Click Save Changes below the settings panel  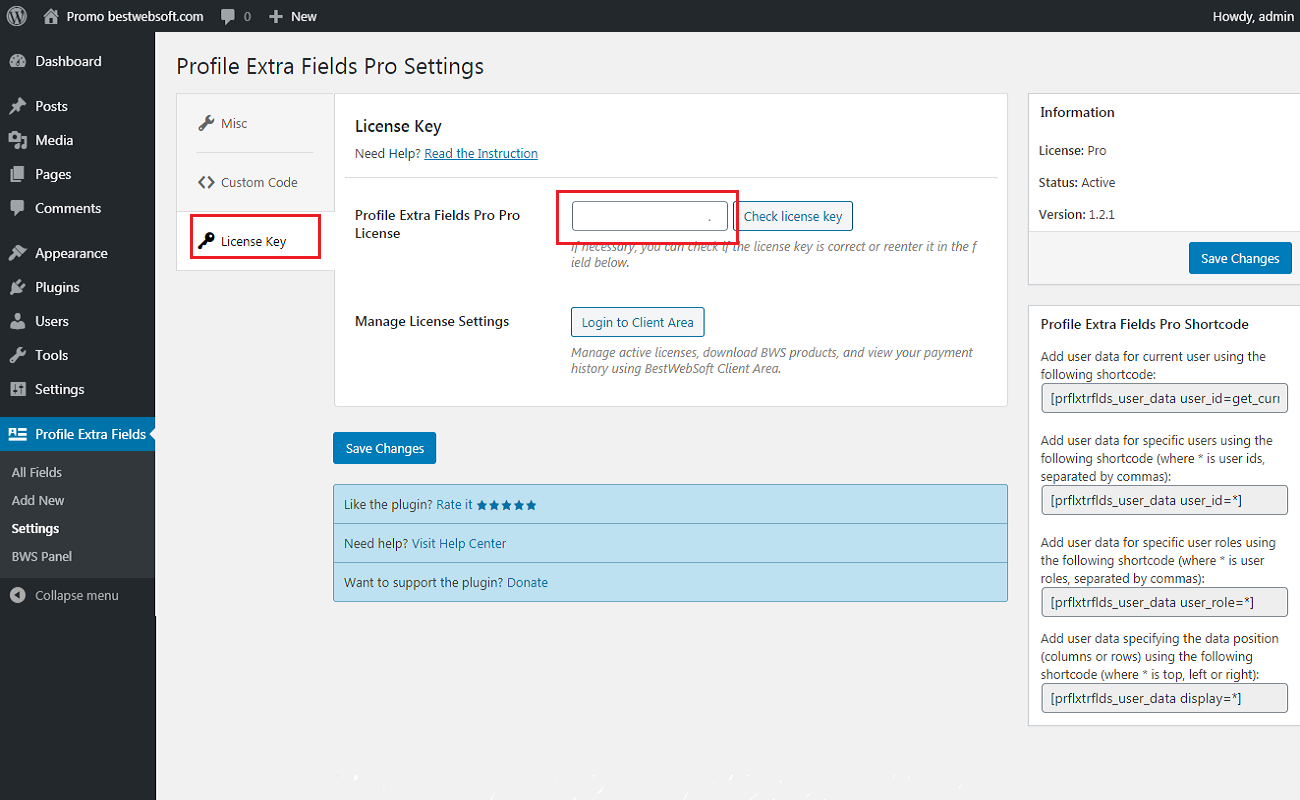tap(384, 448)
